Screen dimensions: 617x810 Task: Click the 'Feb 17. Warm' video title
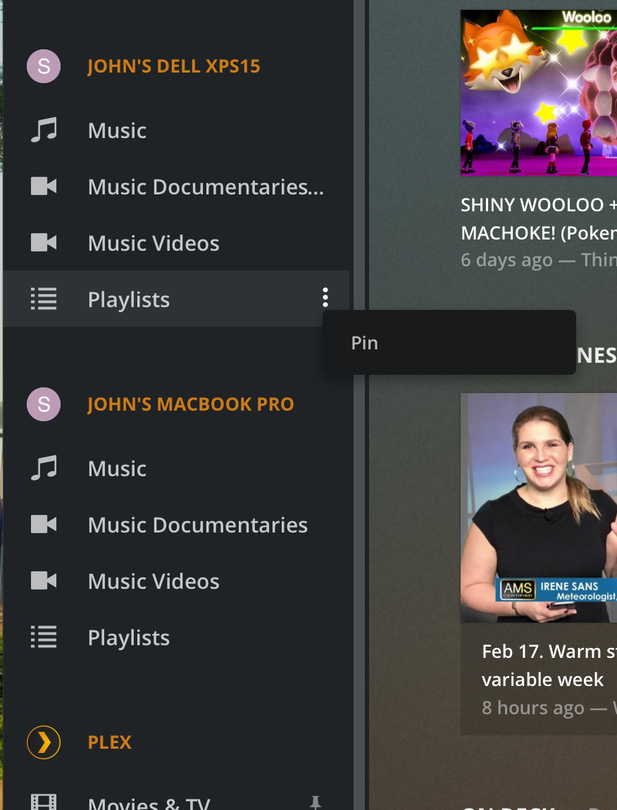549,665
